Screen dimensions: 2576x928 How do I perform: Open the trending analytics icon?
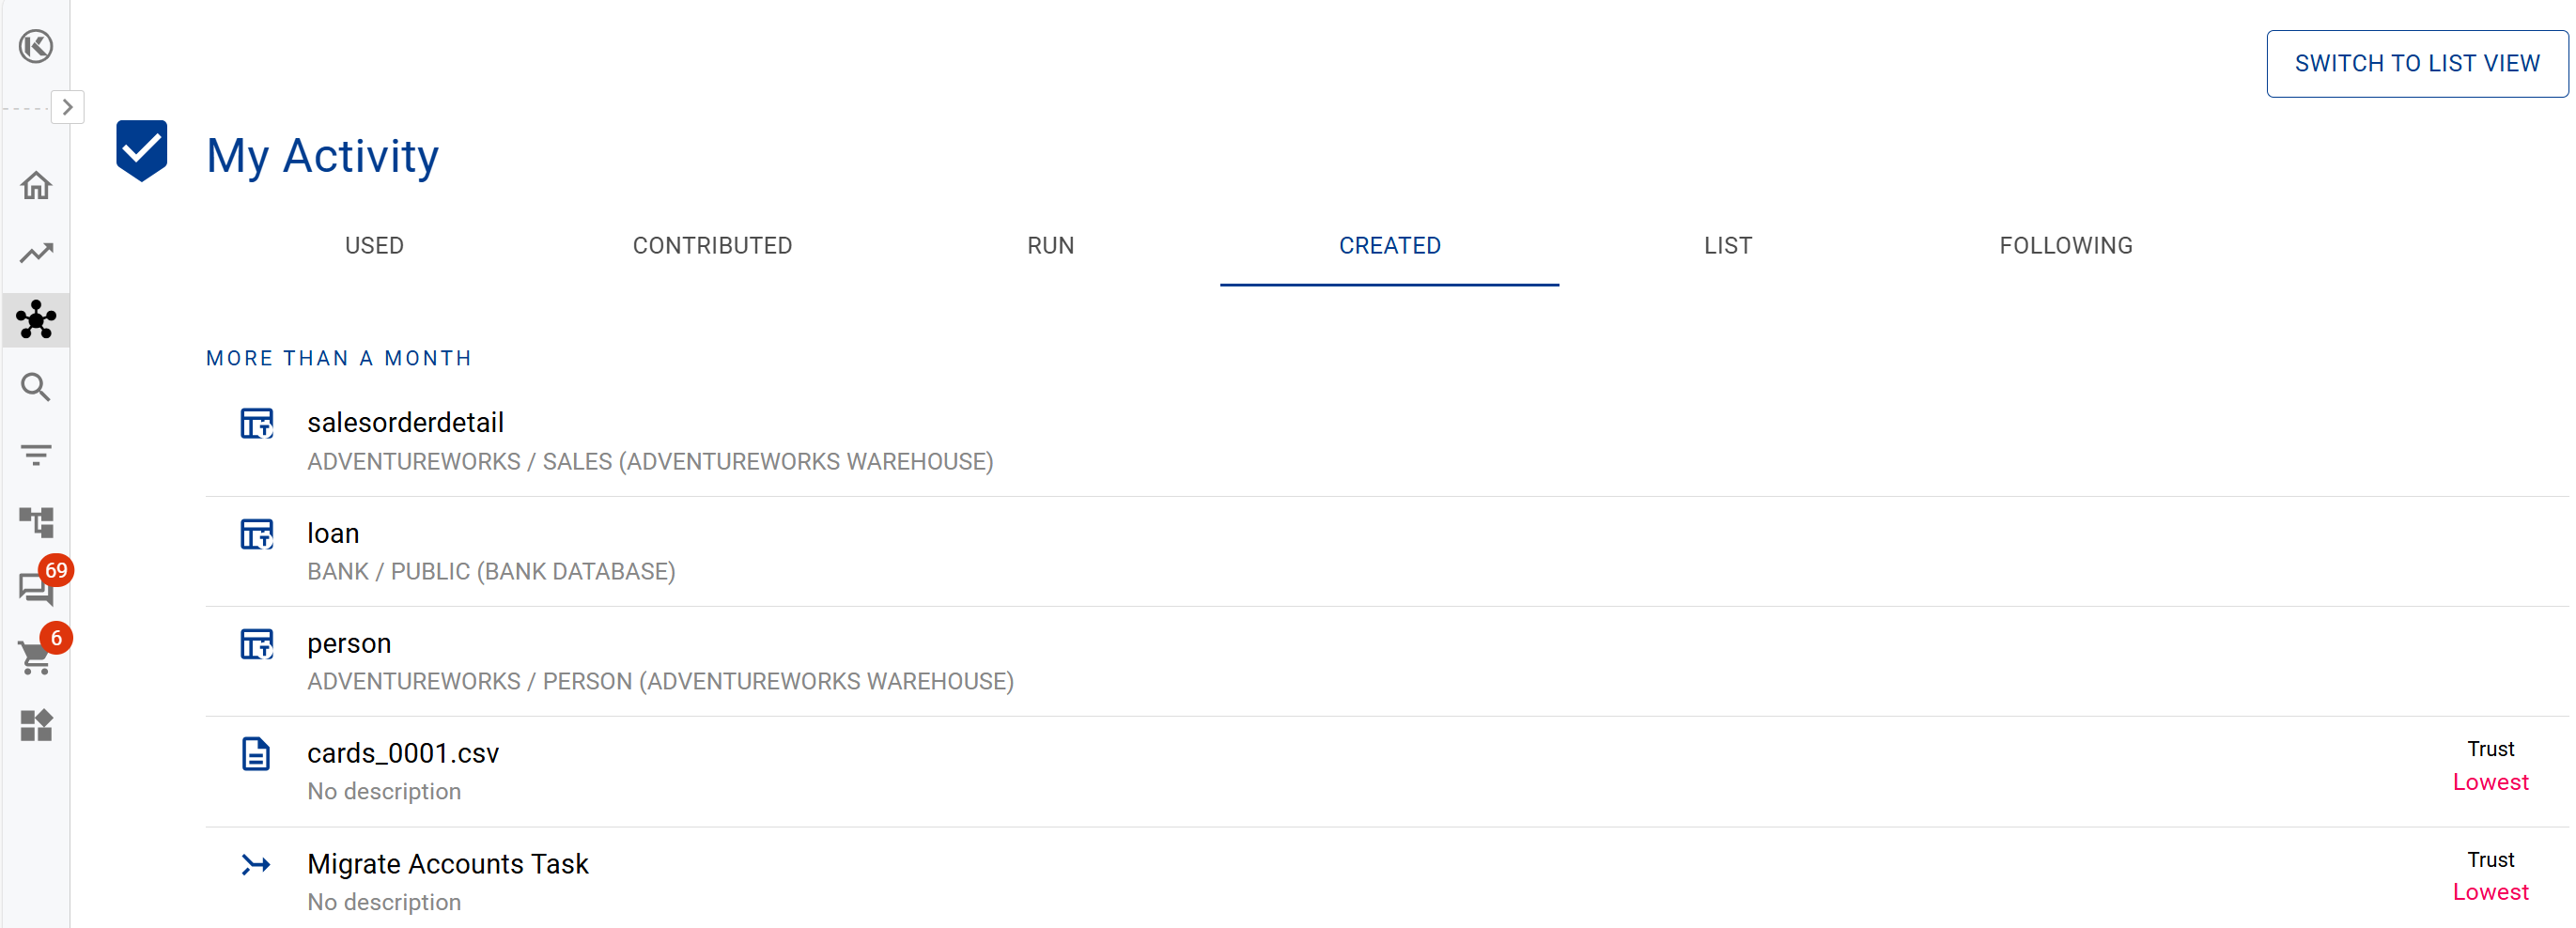pos(36,253)
